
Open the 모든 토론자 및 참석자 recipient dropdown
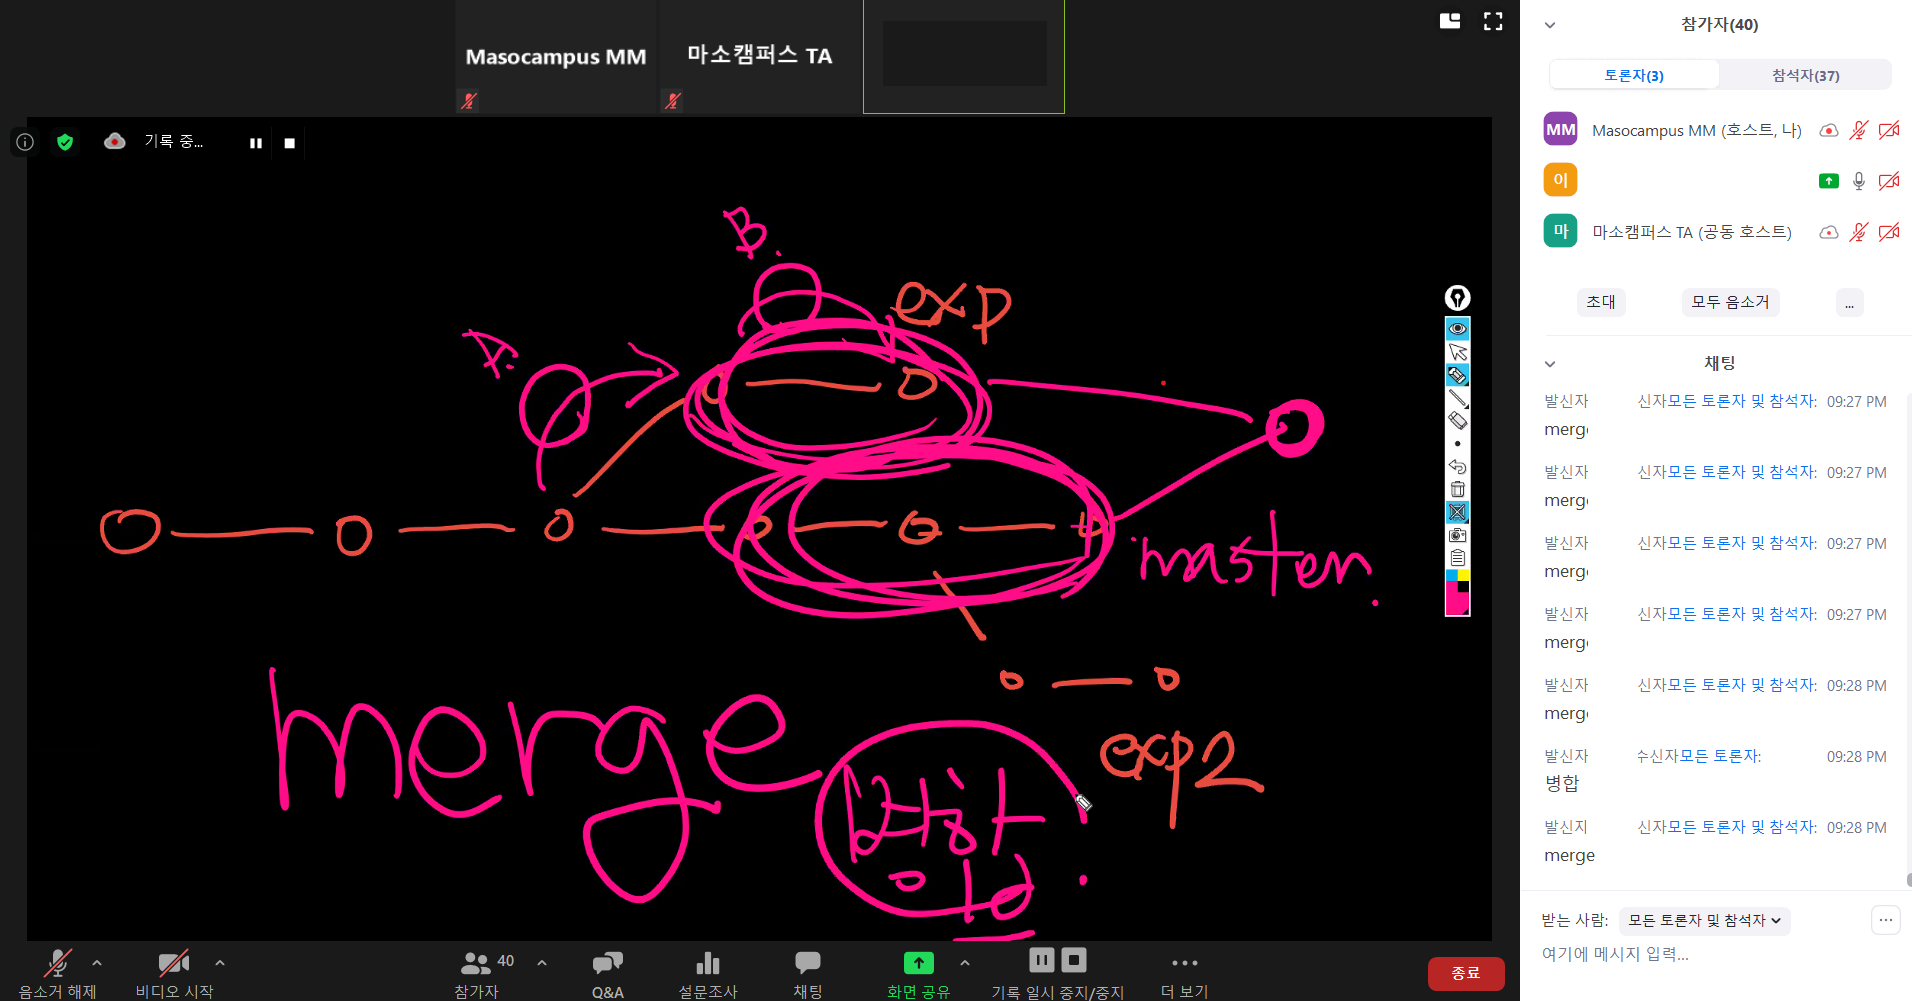pyautogui.click(x=1704, y=920)
